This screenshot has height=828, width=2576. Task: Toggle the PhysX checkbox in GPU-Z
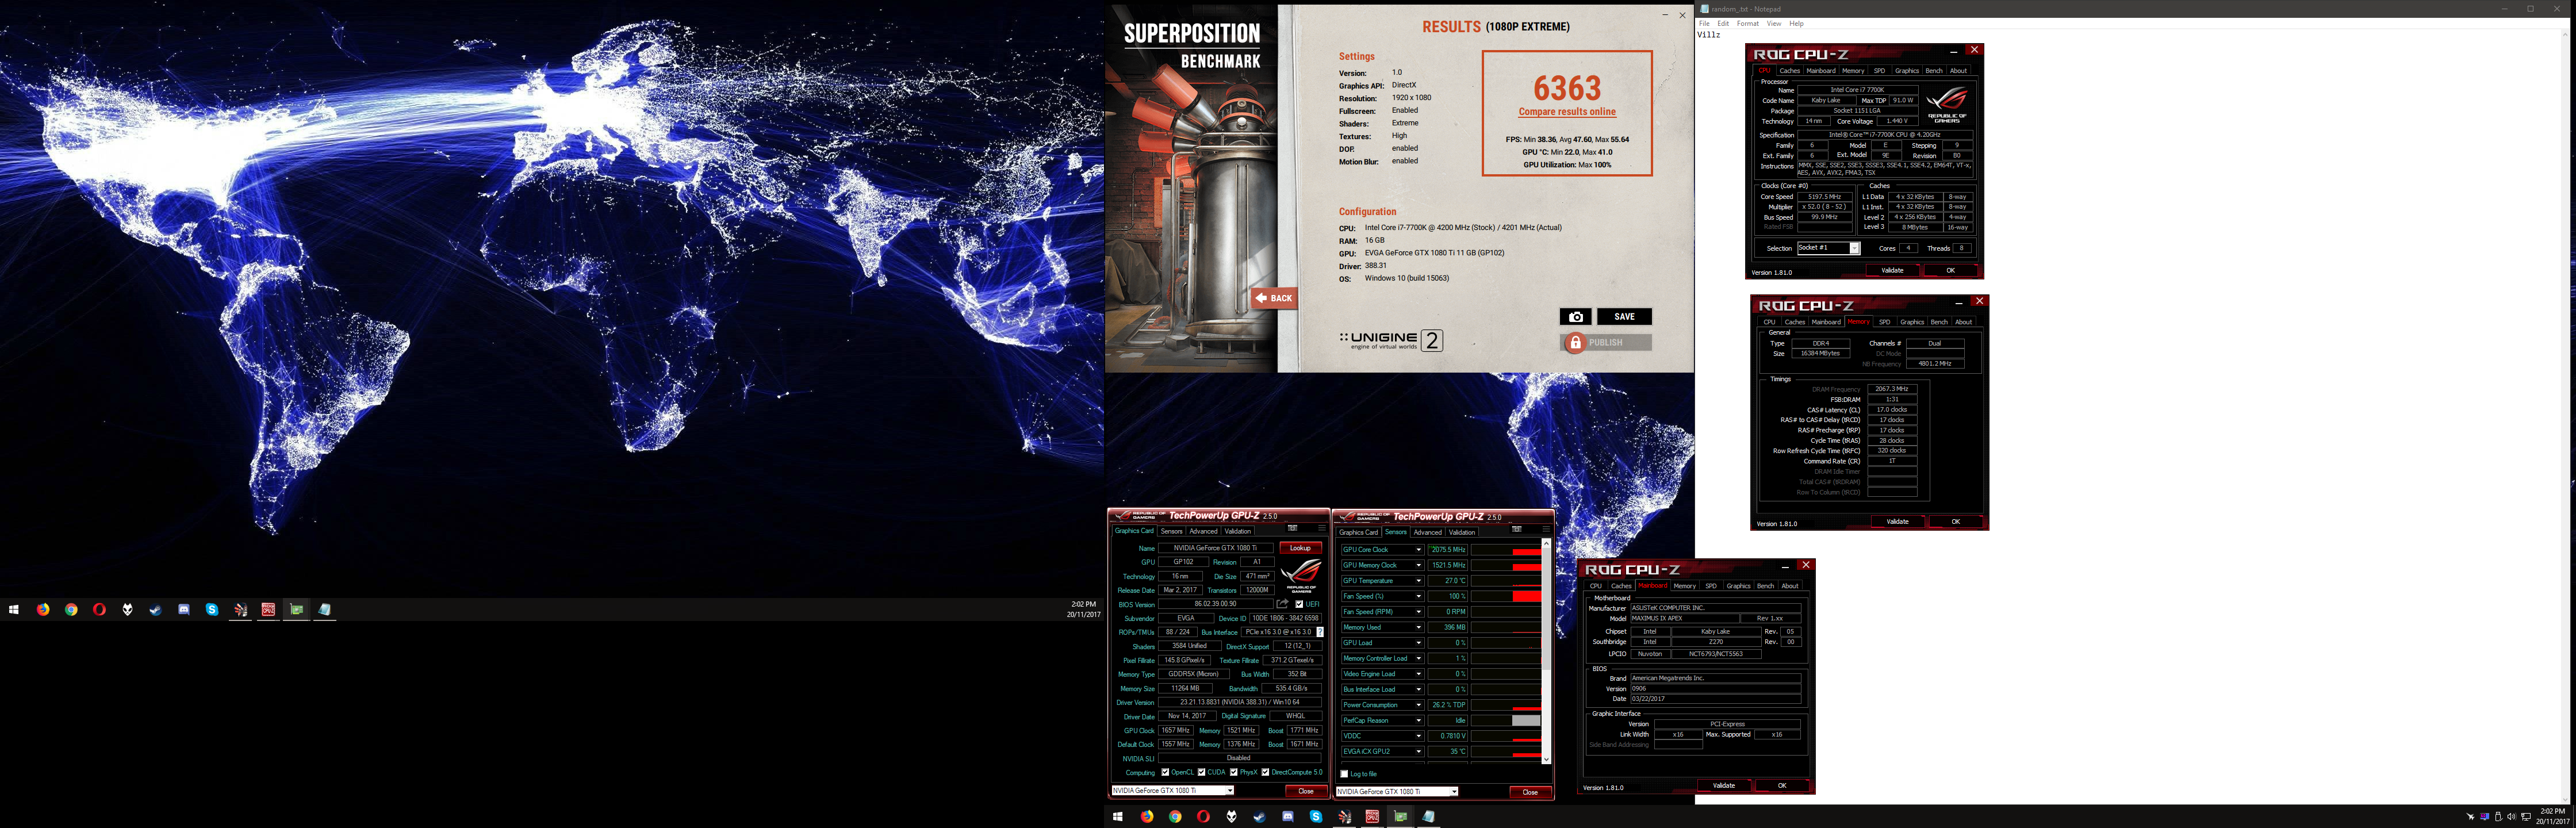tap(1233, 772)
